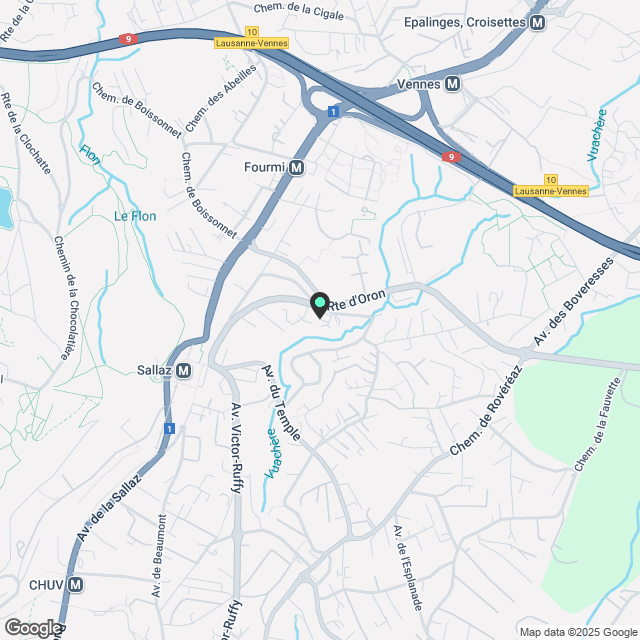Click the Map data ©2025 Google text
This screenshot has height=640, width=640.
click(x=579, y=632)
